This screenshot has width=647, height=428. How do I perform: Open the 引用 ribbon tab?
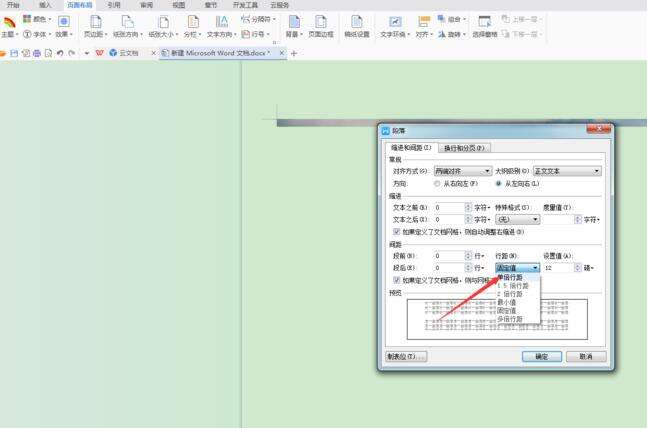pos(114,5)
